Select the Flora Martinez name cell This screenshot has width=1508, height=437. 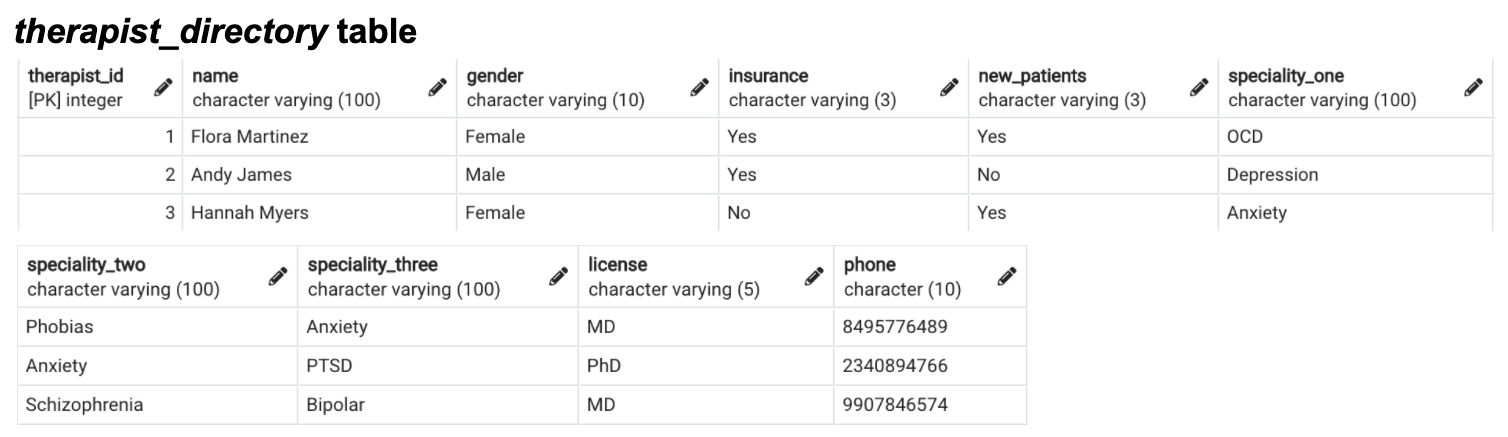pos(250,137)
